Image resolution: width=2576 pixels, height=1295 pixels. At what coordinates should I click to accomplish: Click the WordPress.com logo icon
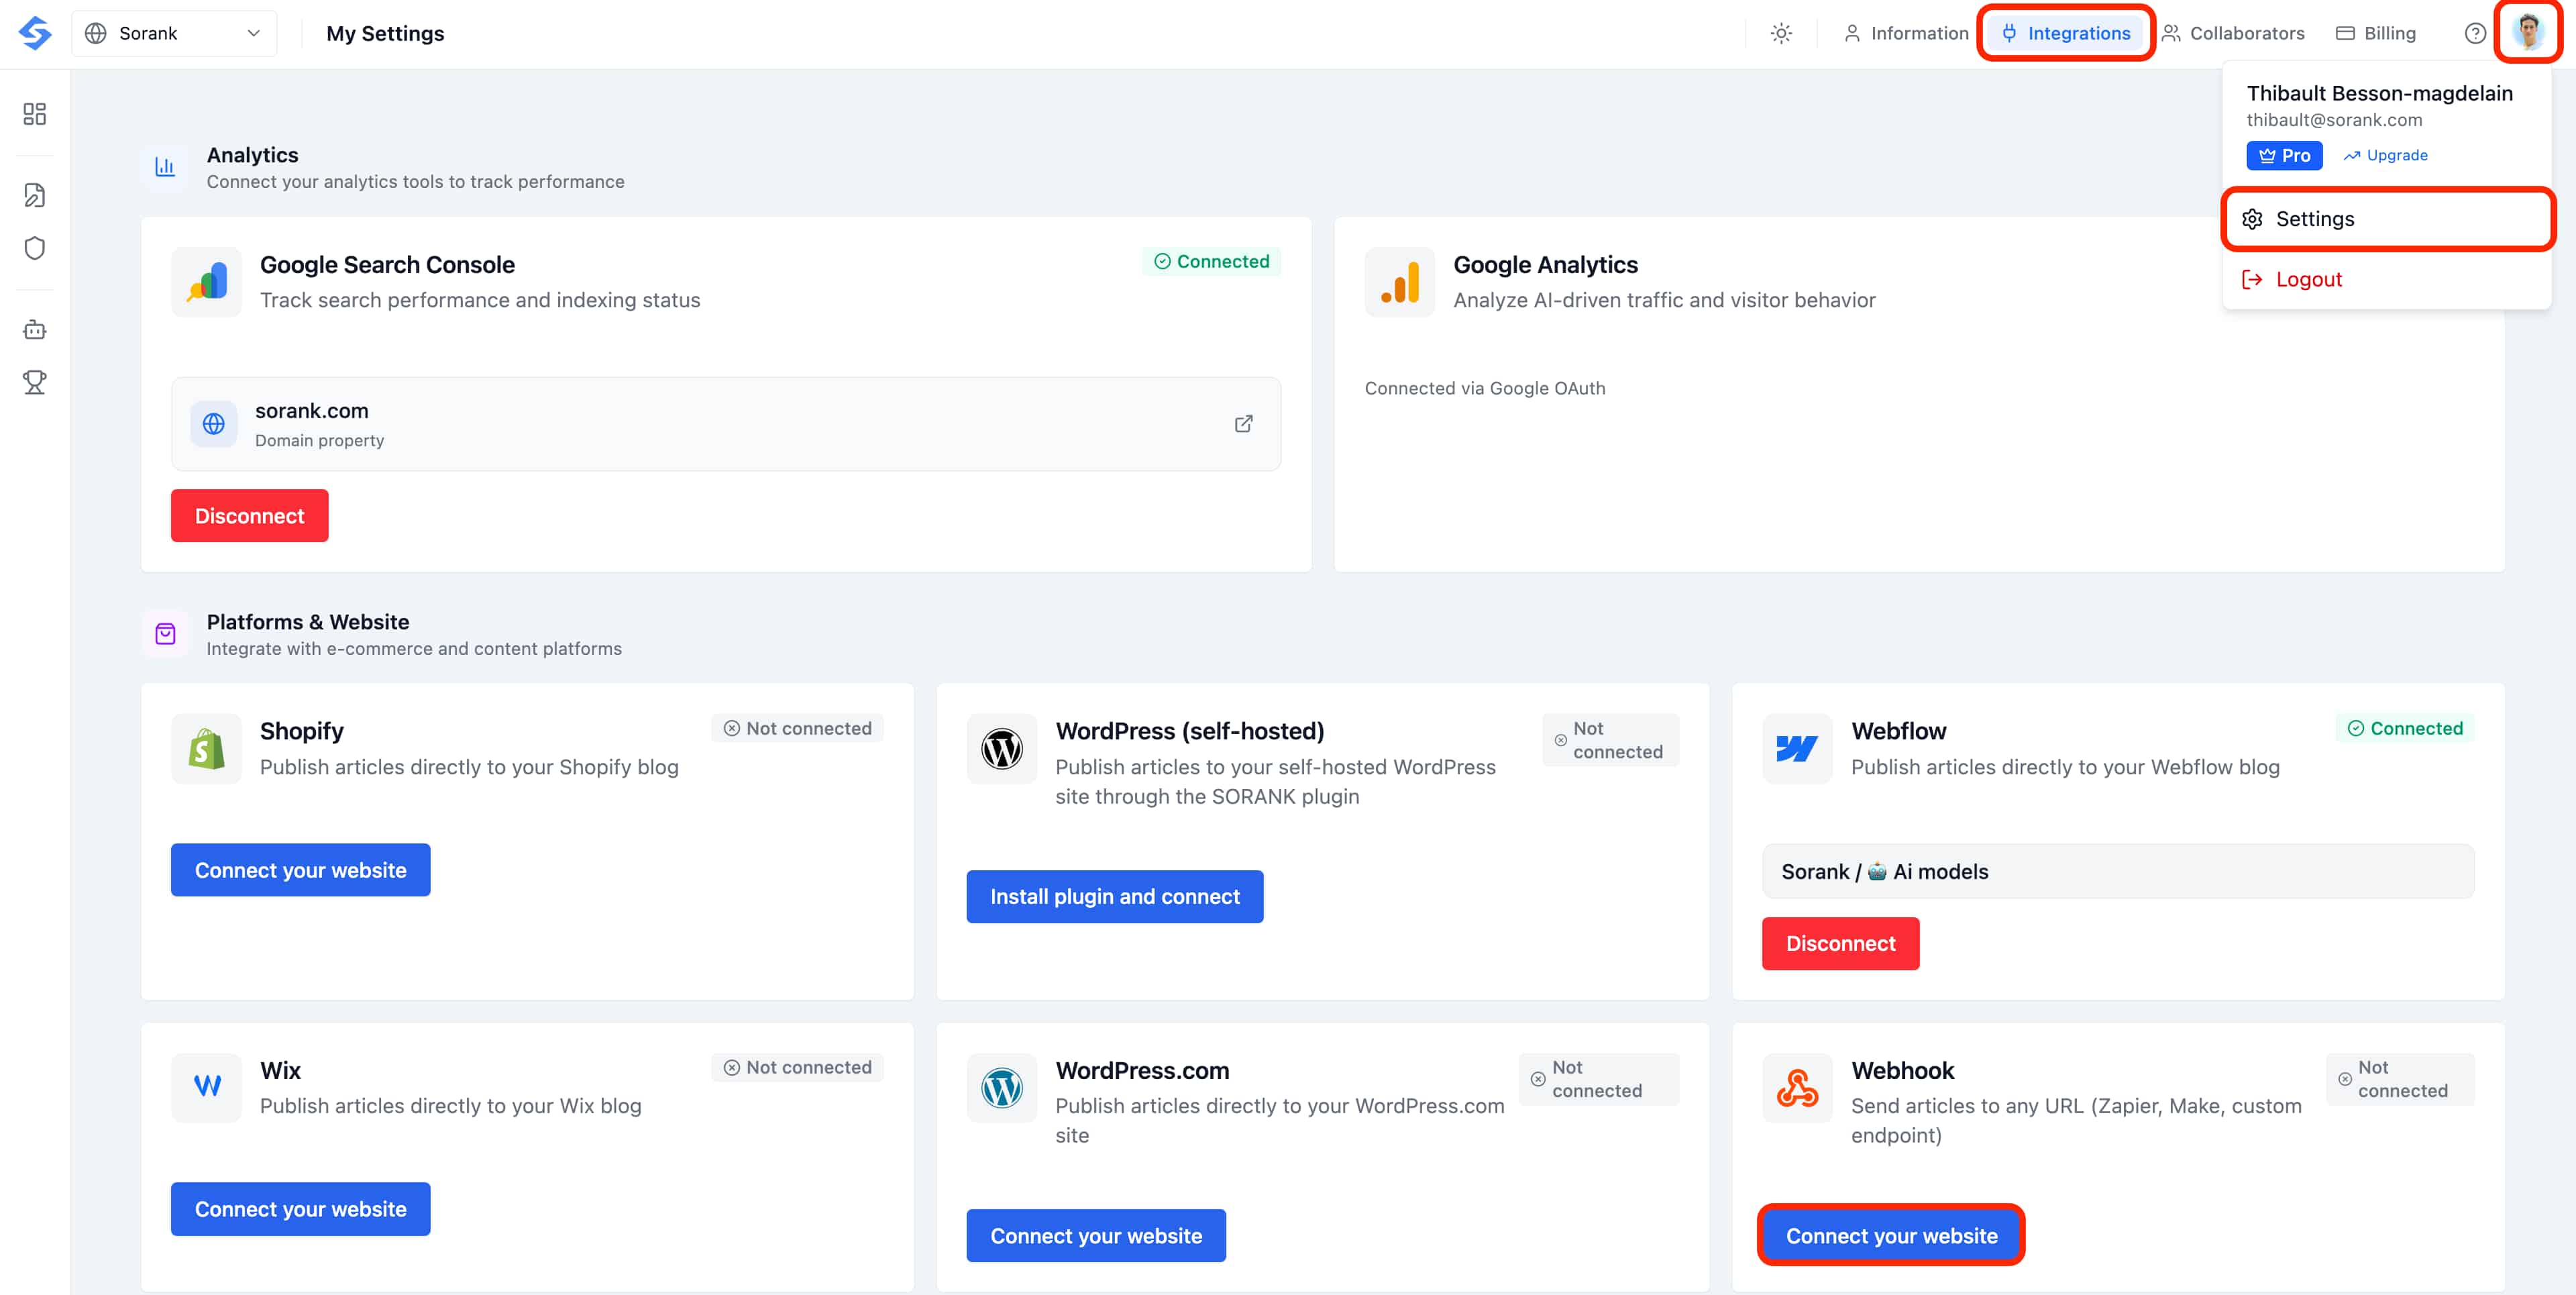[x=1001, y=1087]
